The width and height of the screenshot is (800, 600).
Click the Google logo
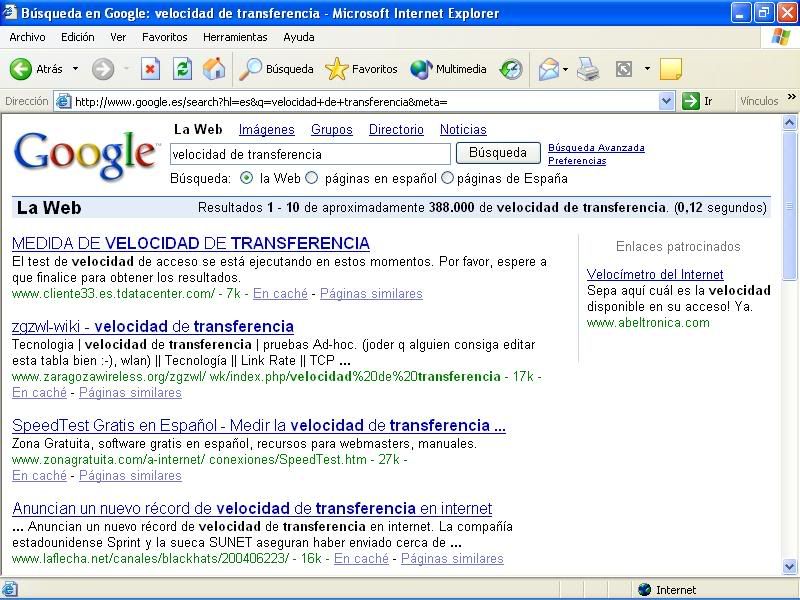[85, 155]
